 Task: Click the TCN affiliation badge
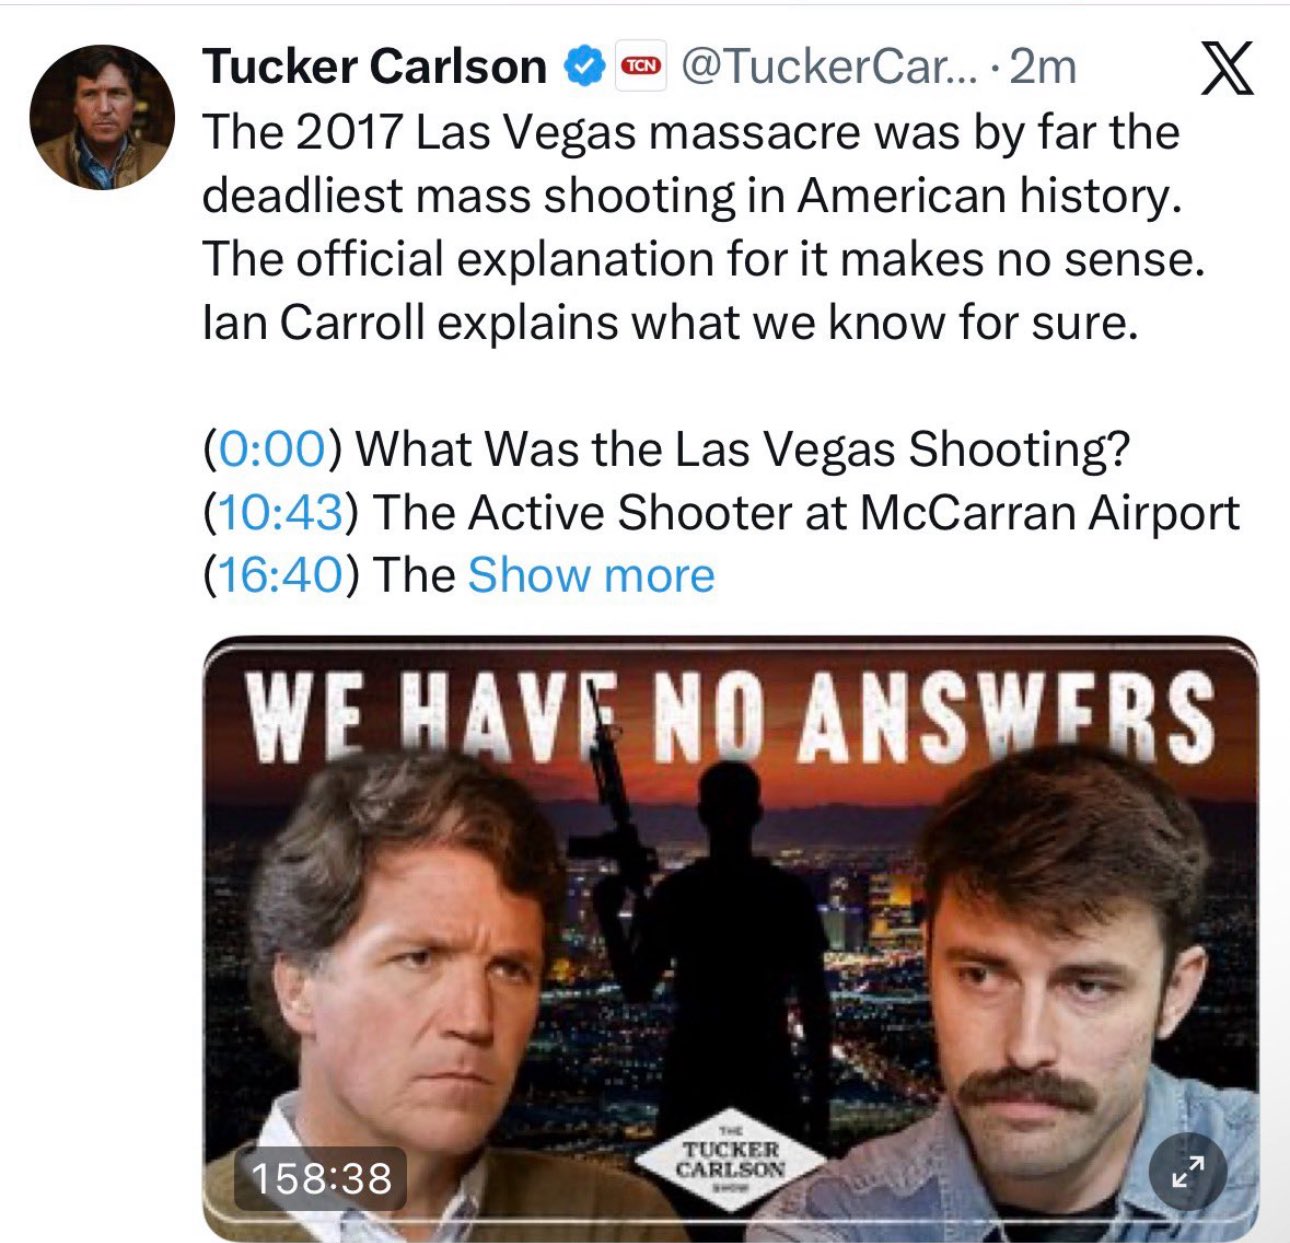(642, 67)
